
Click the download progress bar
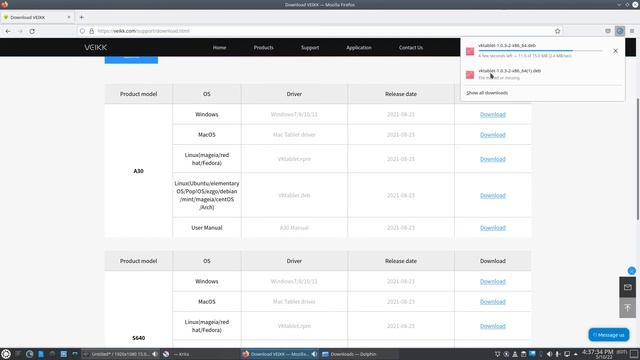540,51
